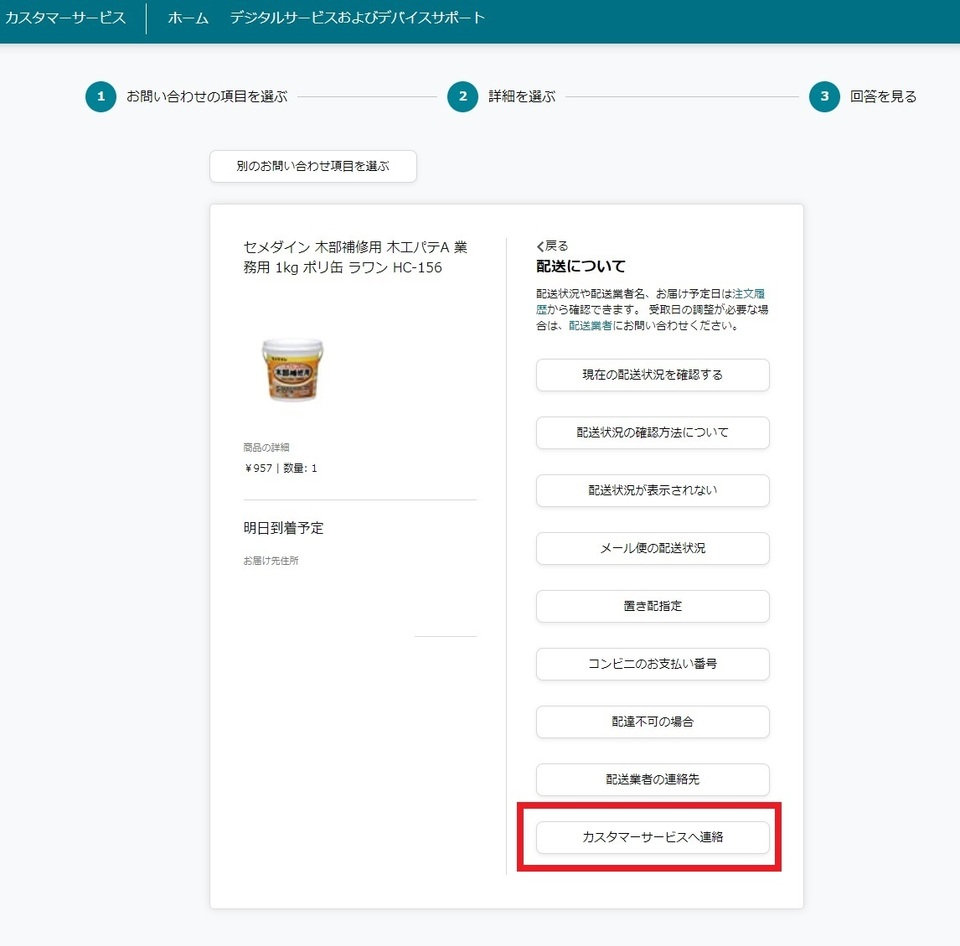
Task: Open 注文履歴 link in description
Action: click(748, 293)
